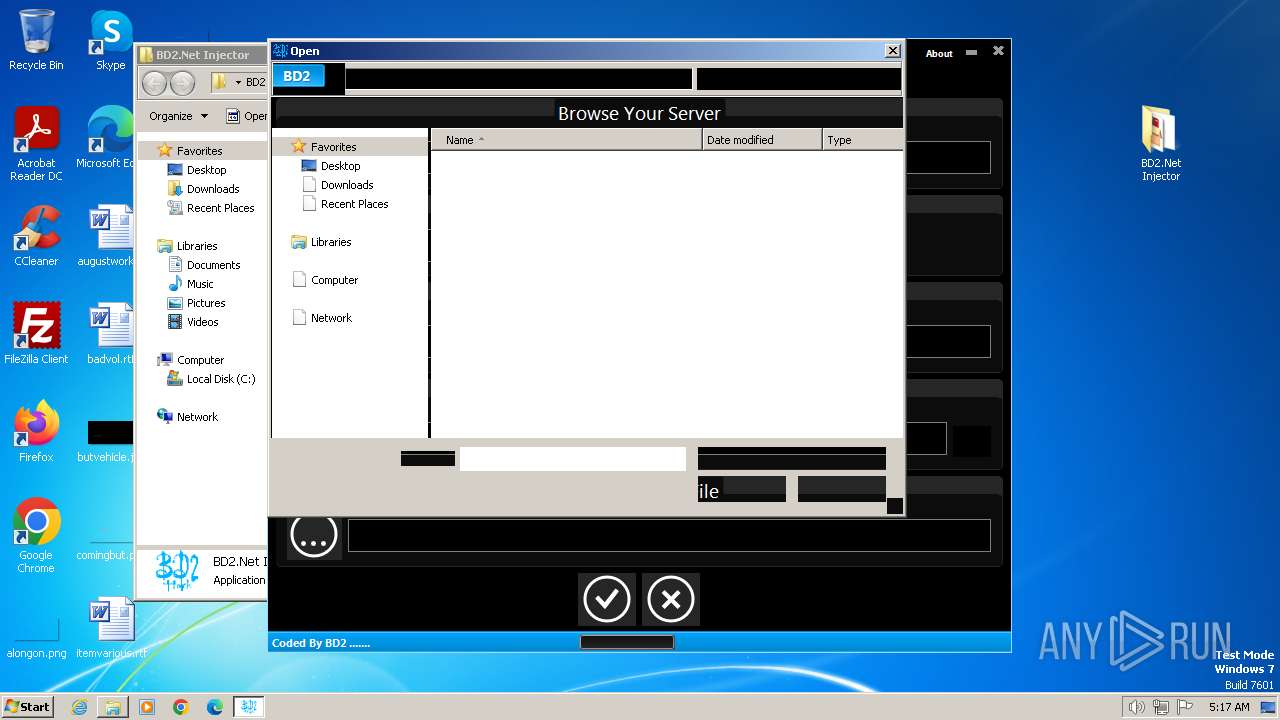Sort by the Name column header
1280x720 pixels.
click(566, 140)
